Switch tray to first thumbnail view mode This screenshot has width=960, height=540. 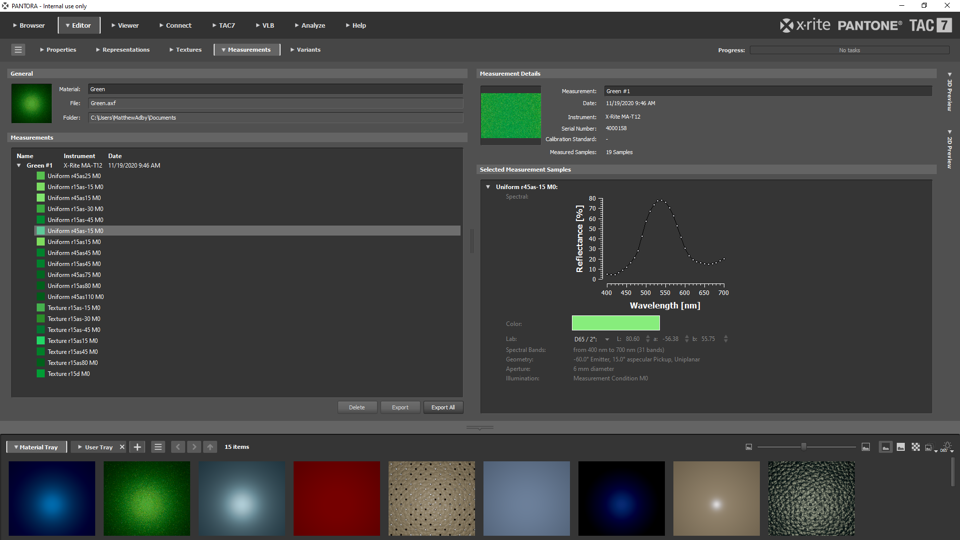(885, 447)
